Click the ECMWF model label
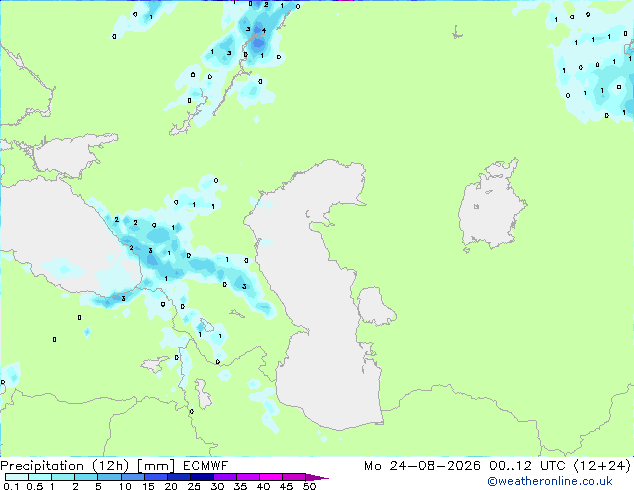The width and height of the screenshot is (634, 490). point(205,466)
